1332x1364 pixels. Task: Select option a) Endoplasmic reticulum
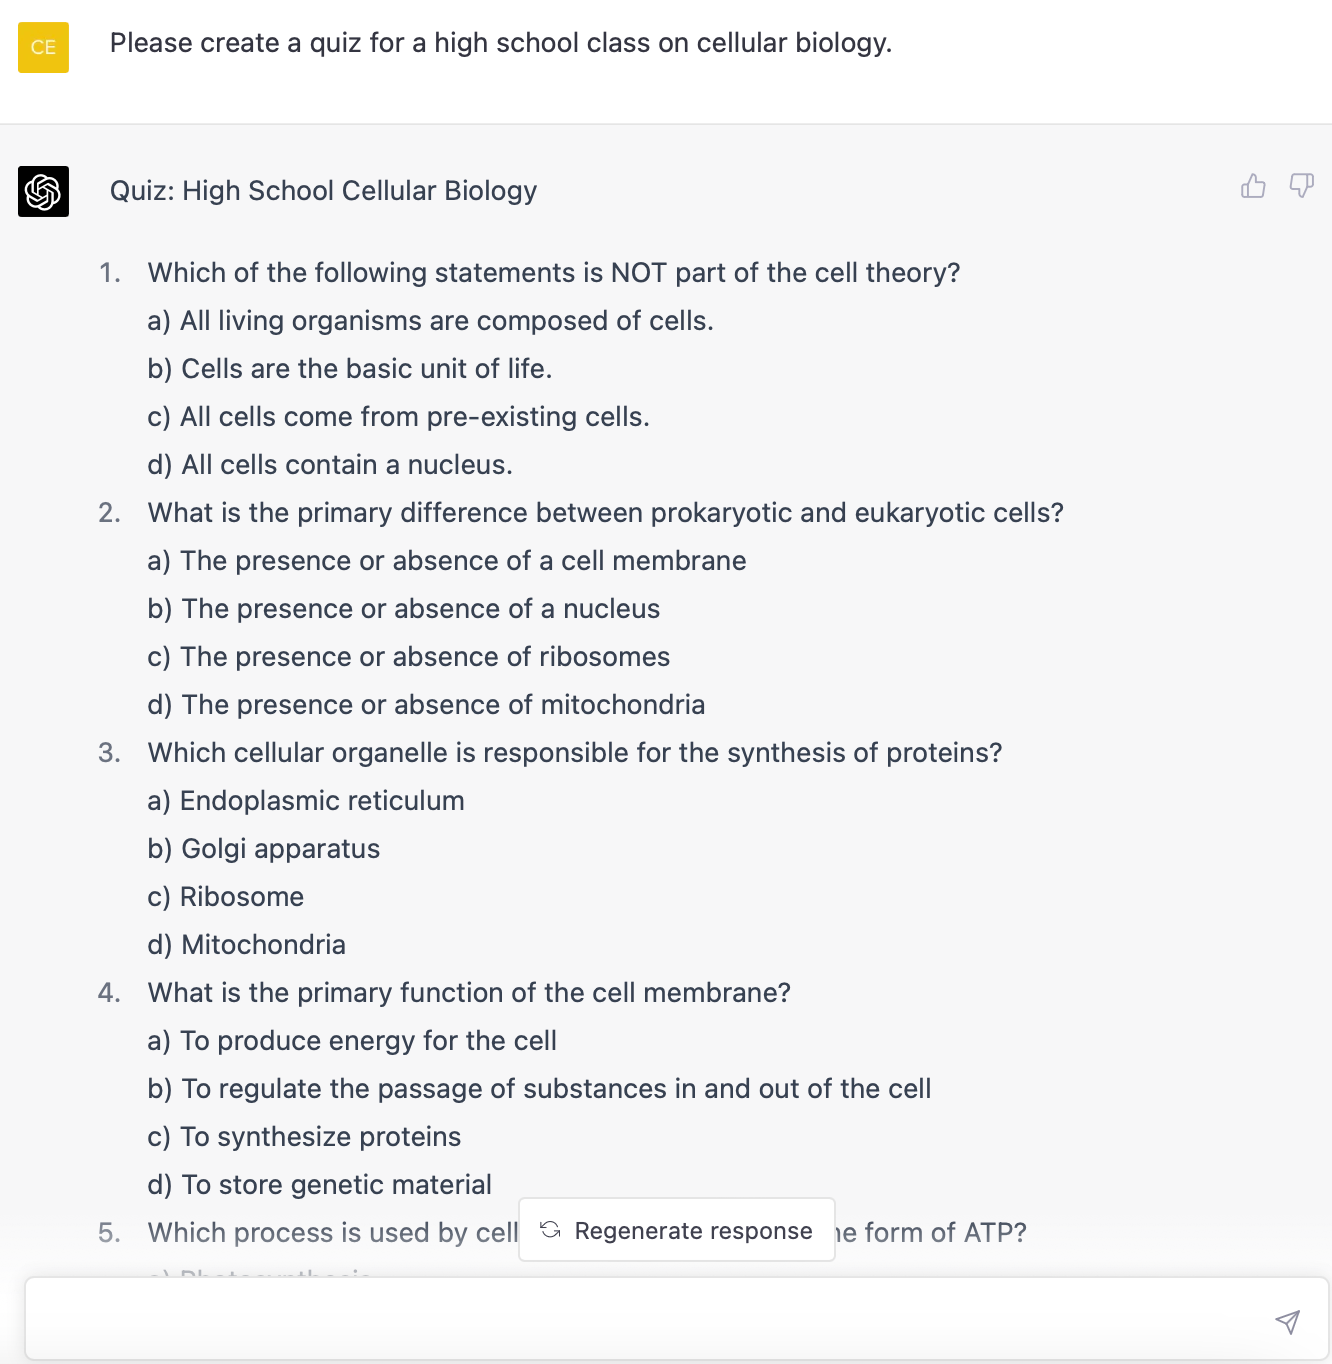point(306,800)
